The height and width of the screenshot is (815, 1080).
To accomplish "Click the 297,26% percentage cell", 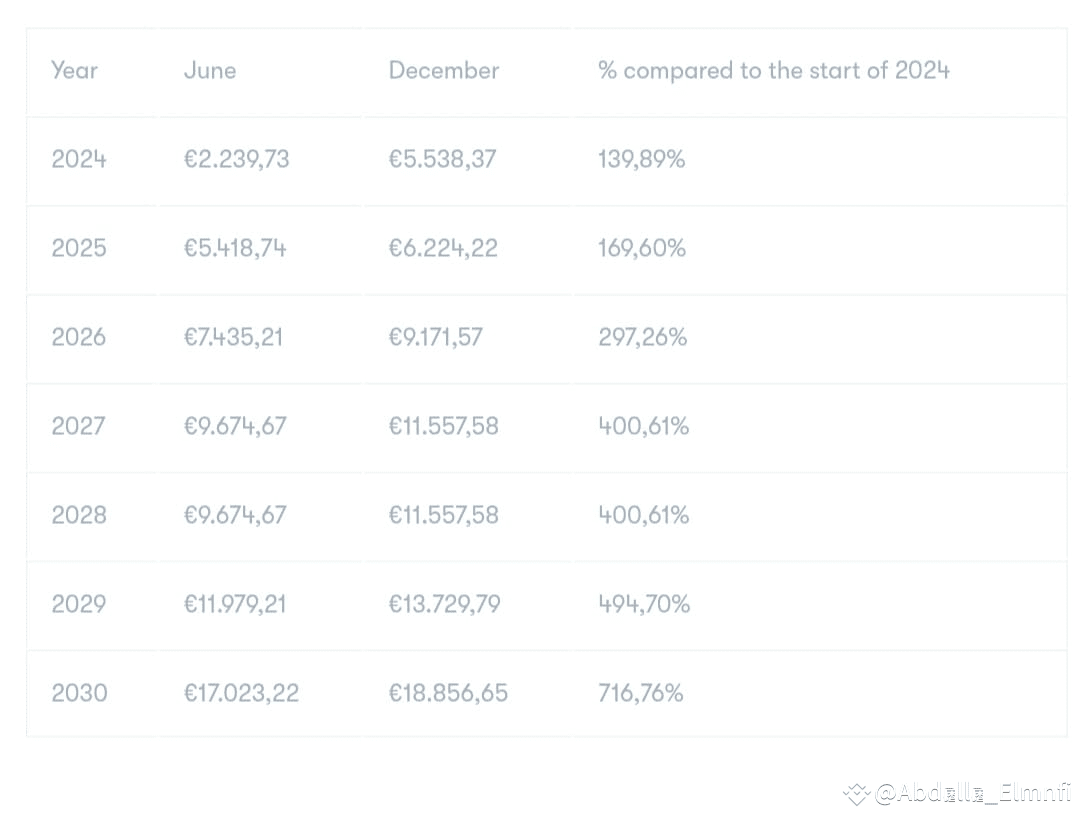I will 642,337.
